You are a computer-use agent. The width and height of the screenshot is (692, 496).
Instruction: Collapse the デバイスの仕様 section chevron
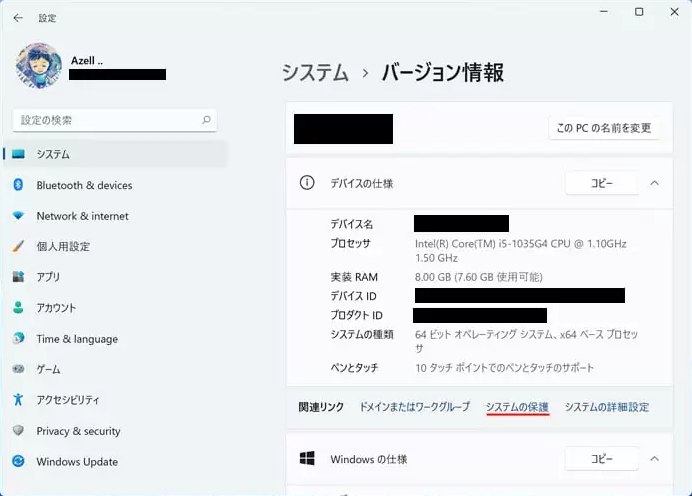tap(654, 183)
